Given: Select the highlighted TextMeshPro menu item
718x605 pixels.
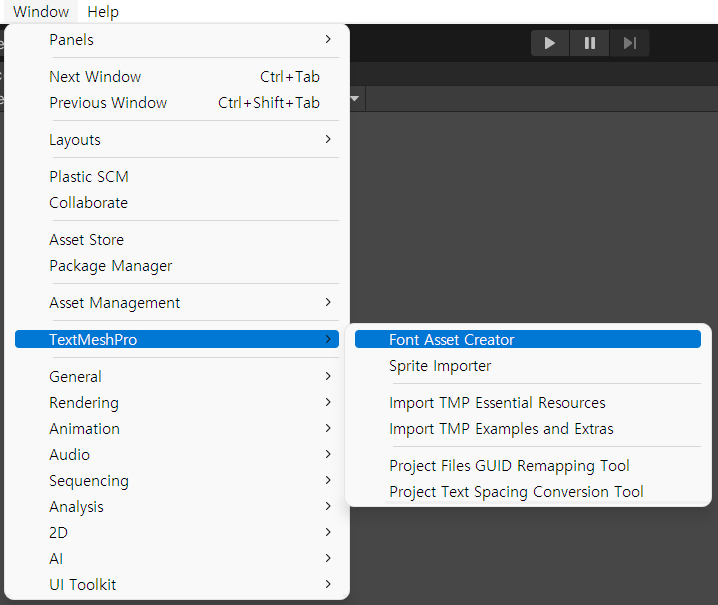Looking at the screenshot, I should click(177, 339).
